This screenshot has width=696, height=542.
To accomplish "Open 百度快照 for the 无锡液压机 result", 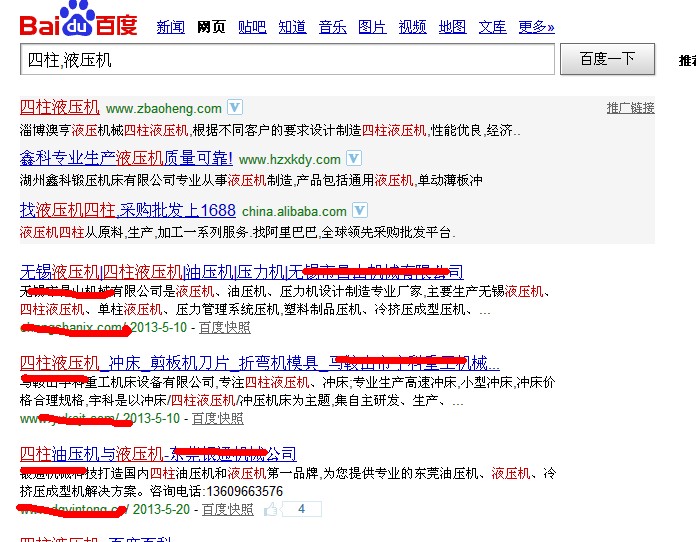I will pos(225,328).
